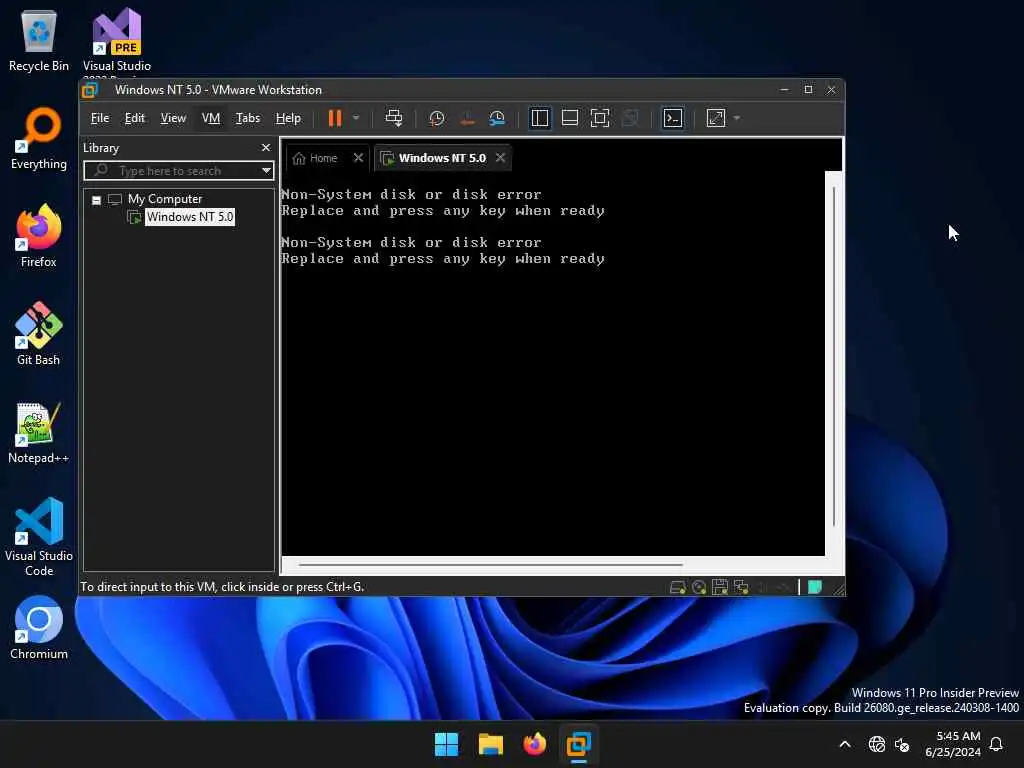Click the VM horizontal scrollbar
The height and width of the screenshot is (768, 1024).
pos(490,564)
